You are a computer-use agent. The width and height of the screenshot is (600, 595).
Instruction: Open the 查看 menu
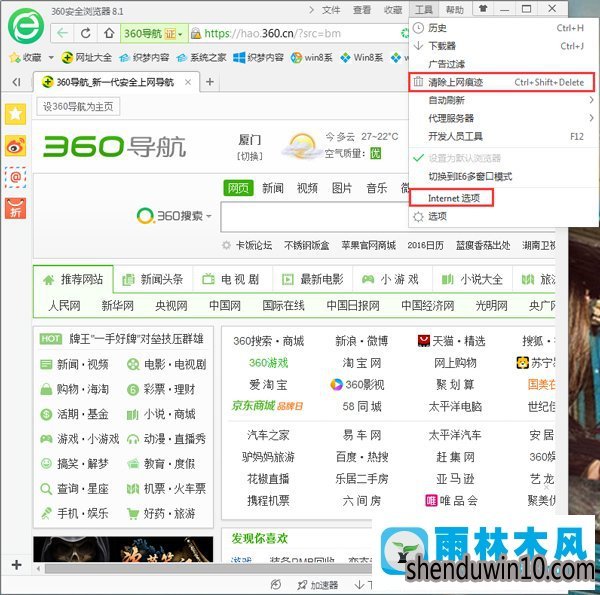362,10
